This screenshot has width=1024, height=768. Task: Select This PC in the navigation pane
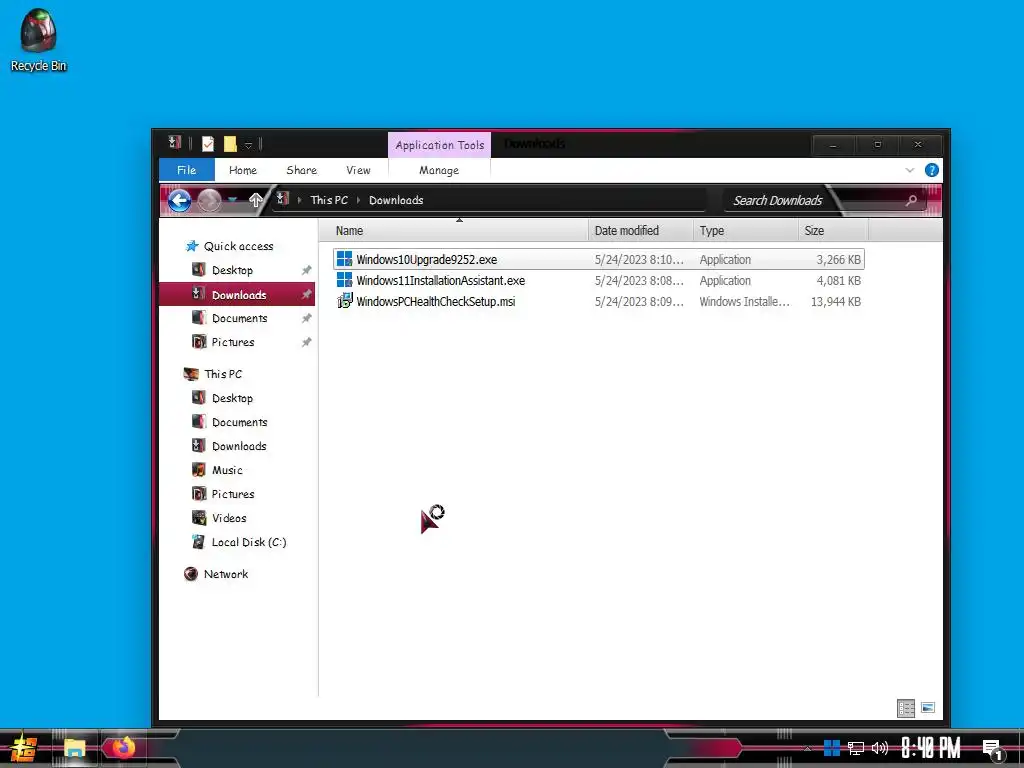coord(214,374)
